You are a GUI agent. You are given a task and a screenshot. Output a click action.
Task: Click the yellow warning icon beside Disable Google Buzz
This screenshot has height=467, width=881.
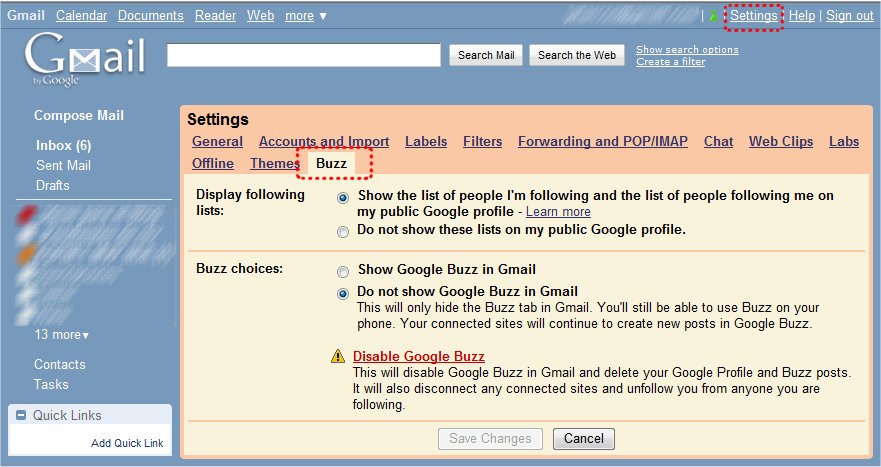pos(338,356)
